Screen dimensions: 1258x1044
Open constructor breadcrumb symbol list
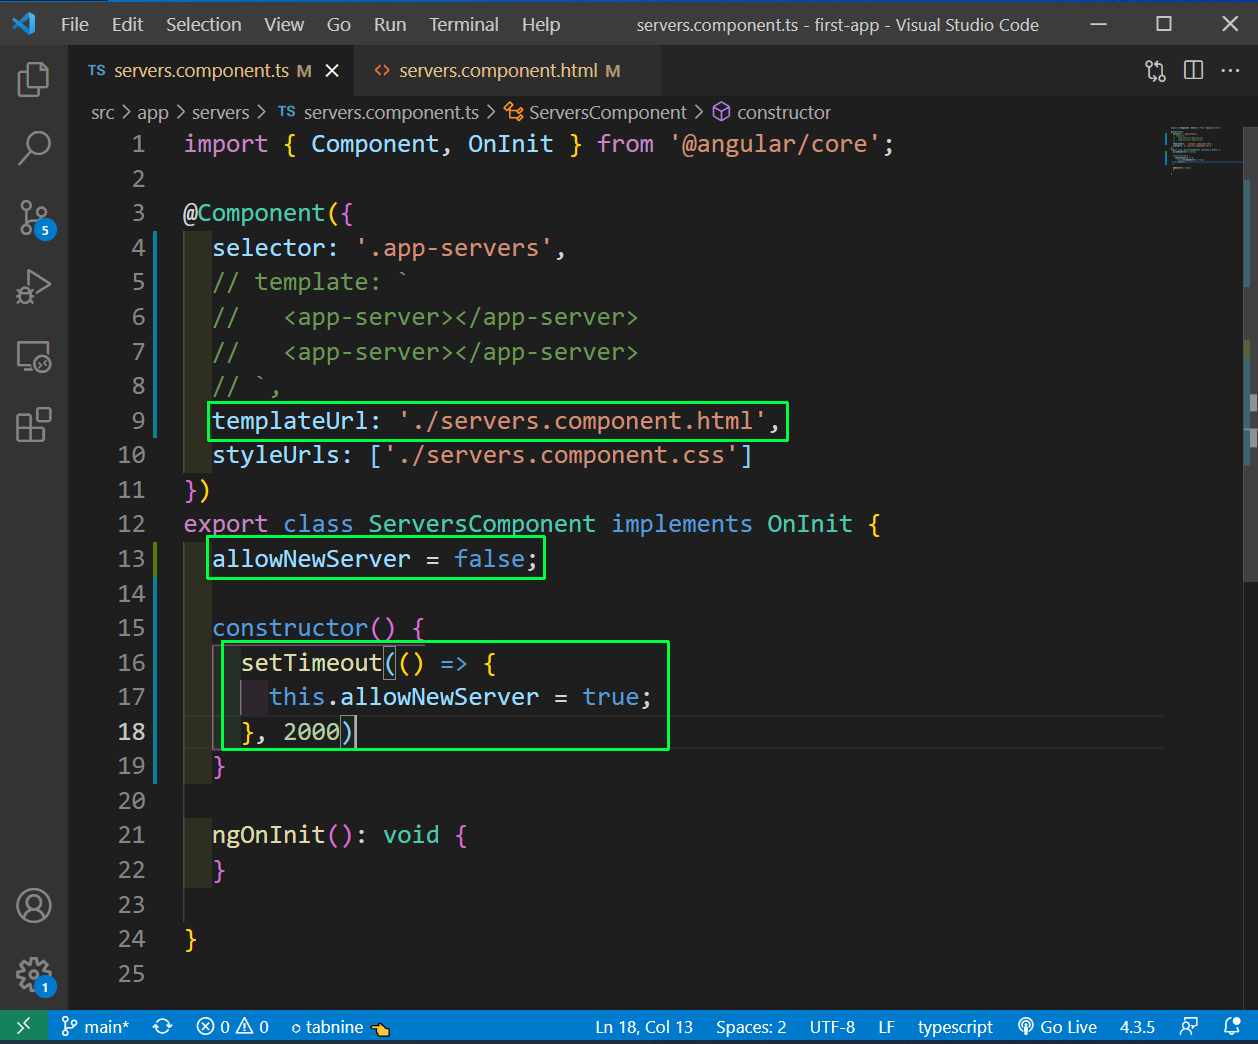coord(771,113)
